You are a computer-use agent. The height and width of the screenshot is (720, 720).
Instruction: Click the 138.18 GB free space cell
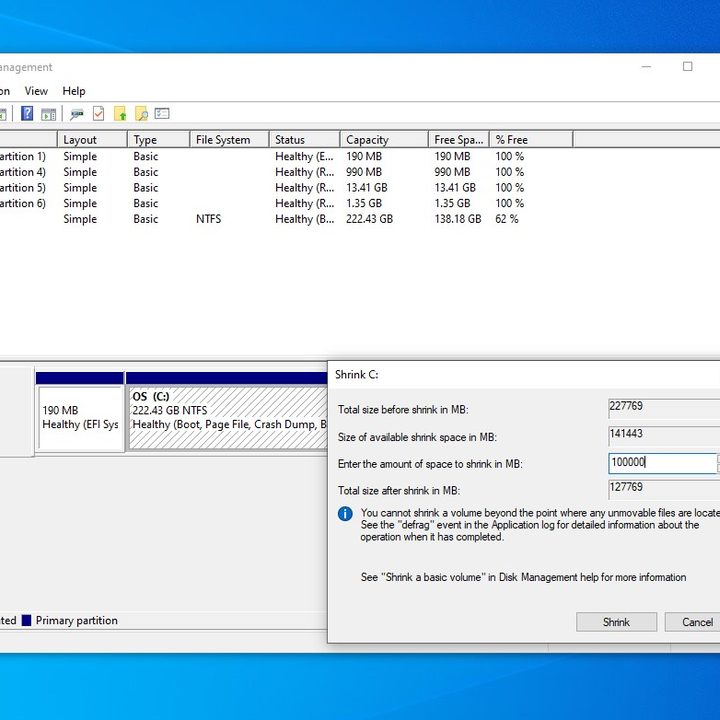pos(458,219)
